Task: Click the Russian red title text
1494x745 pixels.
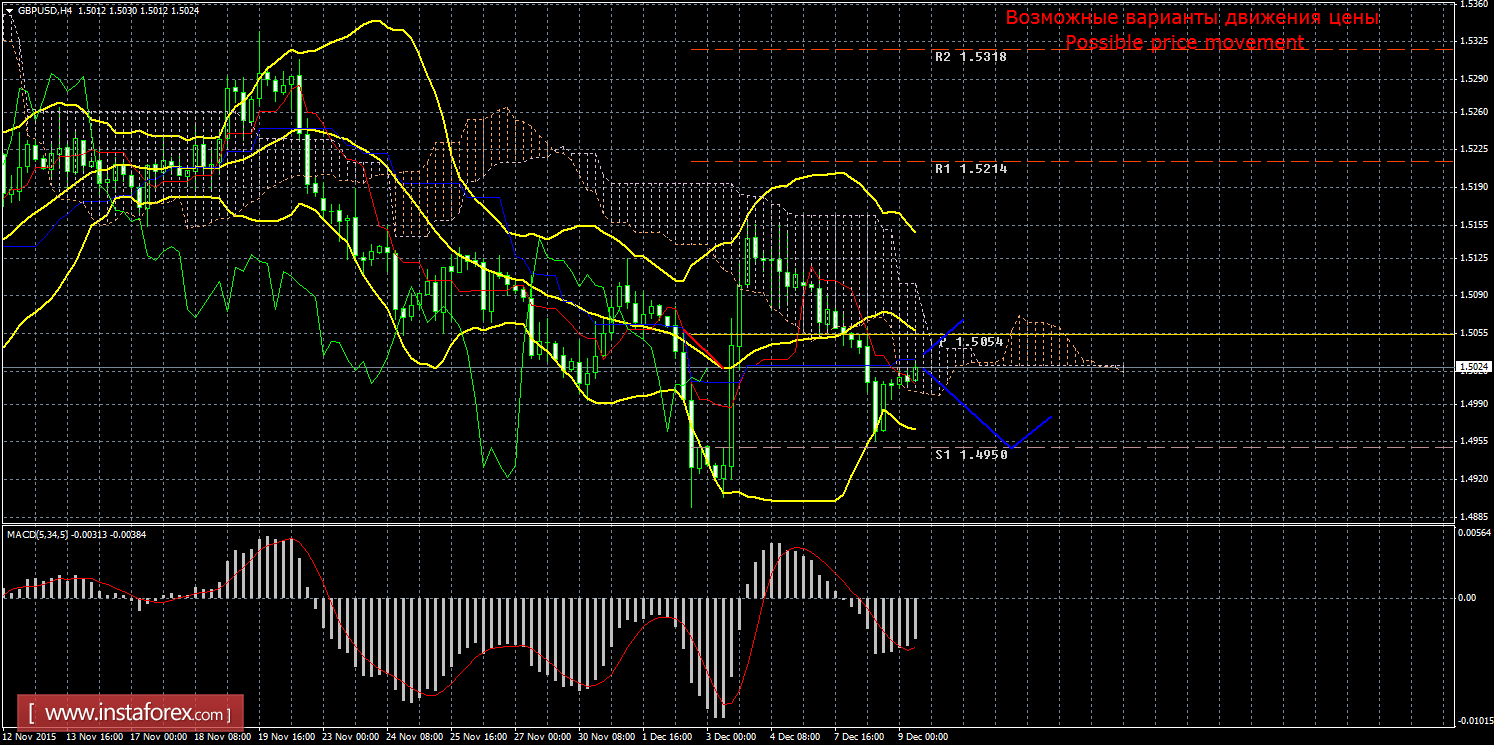Action: 1192,18
